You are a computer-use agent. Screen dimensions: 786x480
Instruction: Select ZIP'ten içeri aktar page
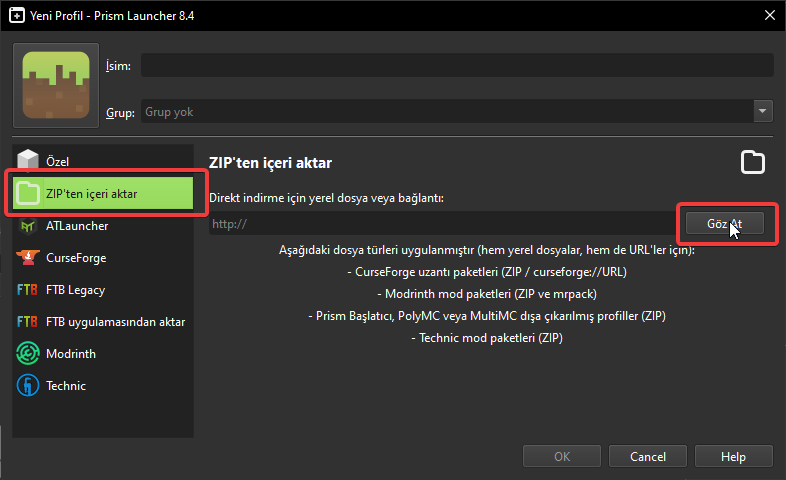point(103,193)
